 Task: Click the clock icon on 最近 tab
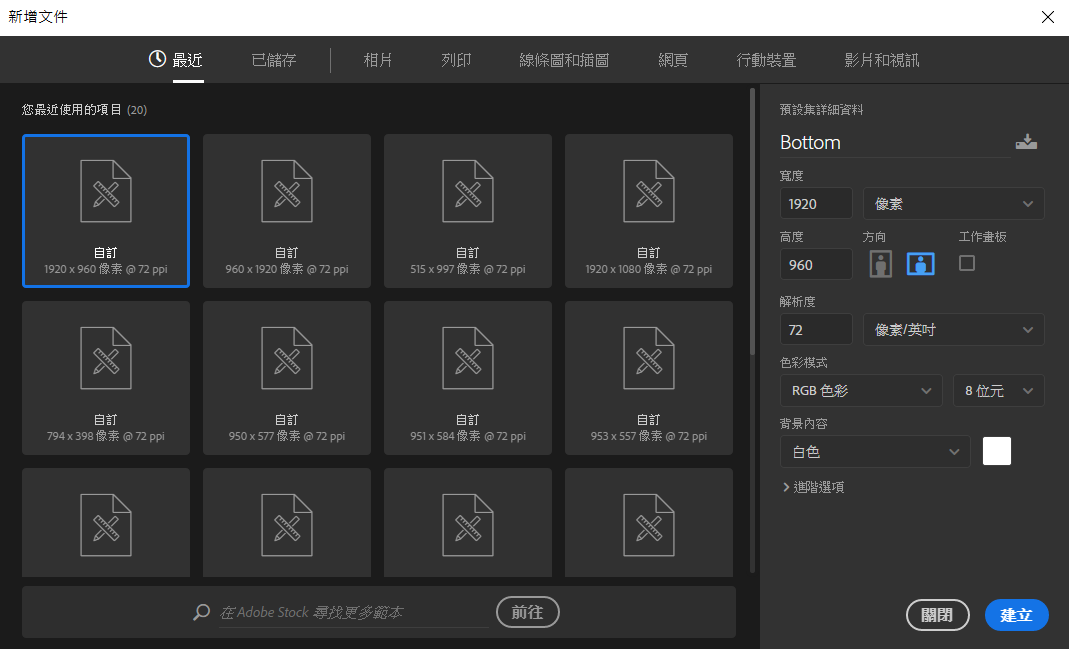point(157,59)
